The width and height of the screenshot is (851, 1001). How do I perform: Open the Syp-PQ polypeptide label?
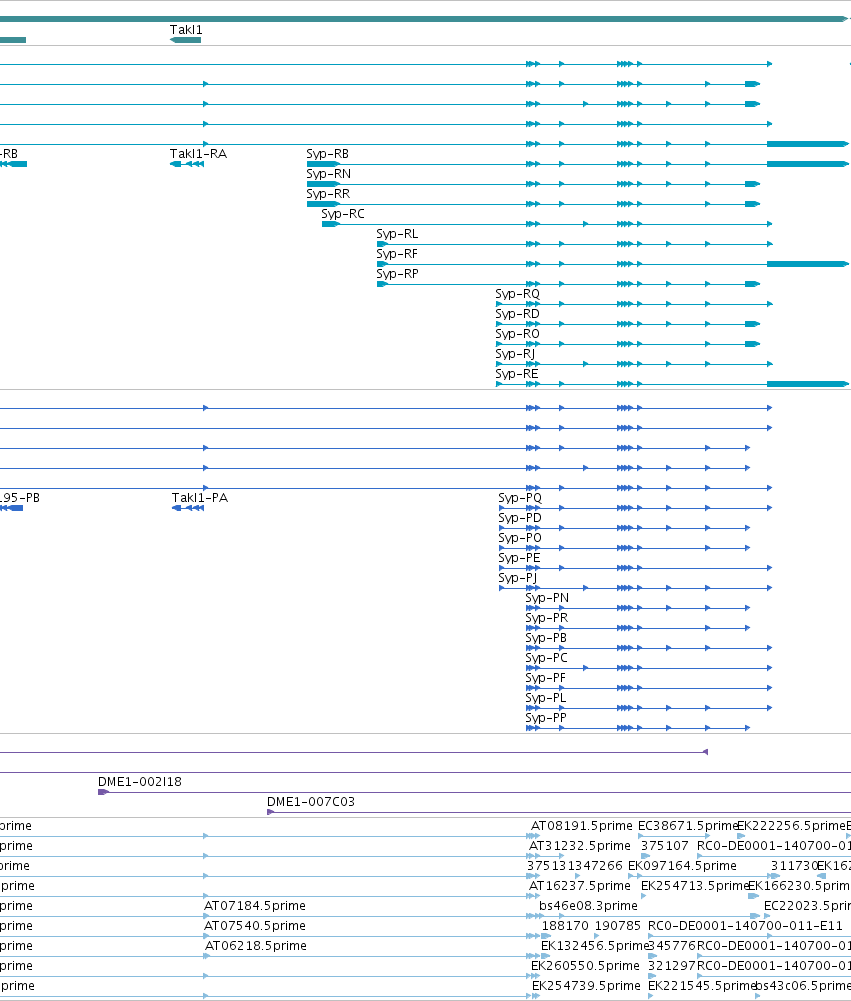pyautogui.click(x=520, y=497)
